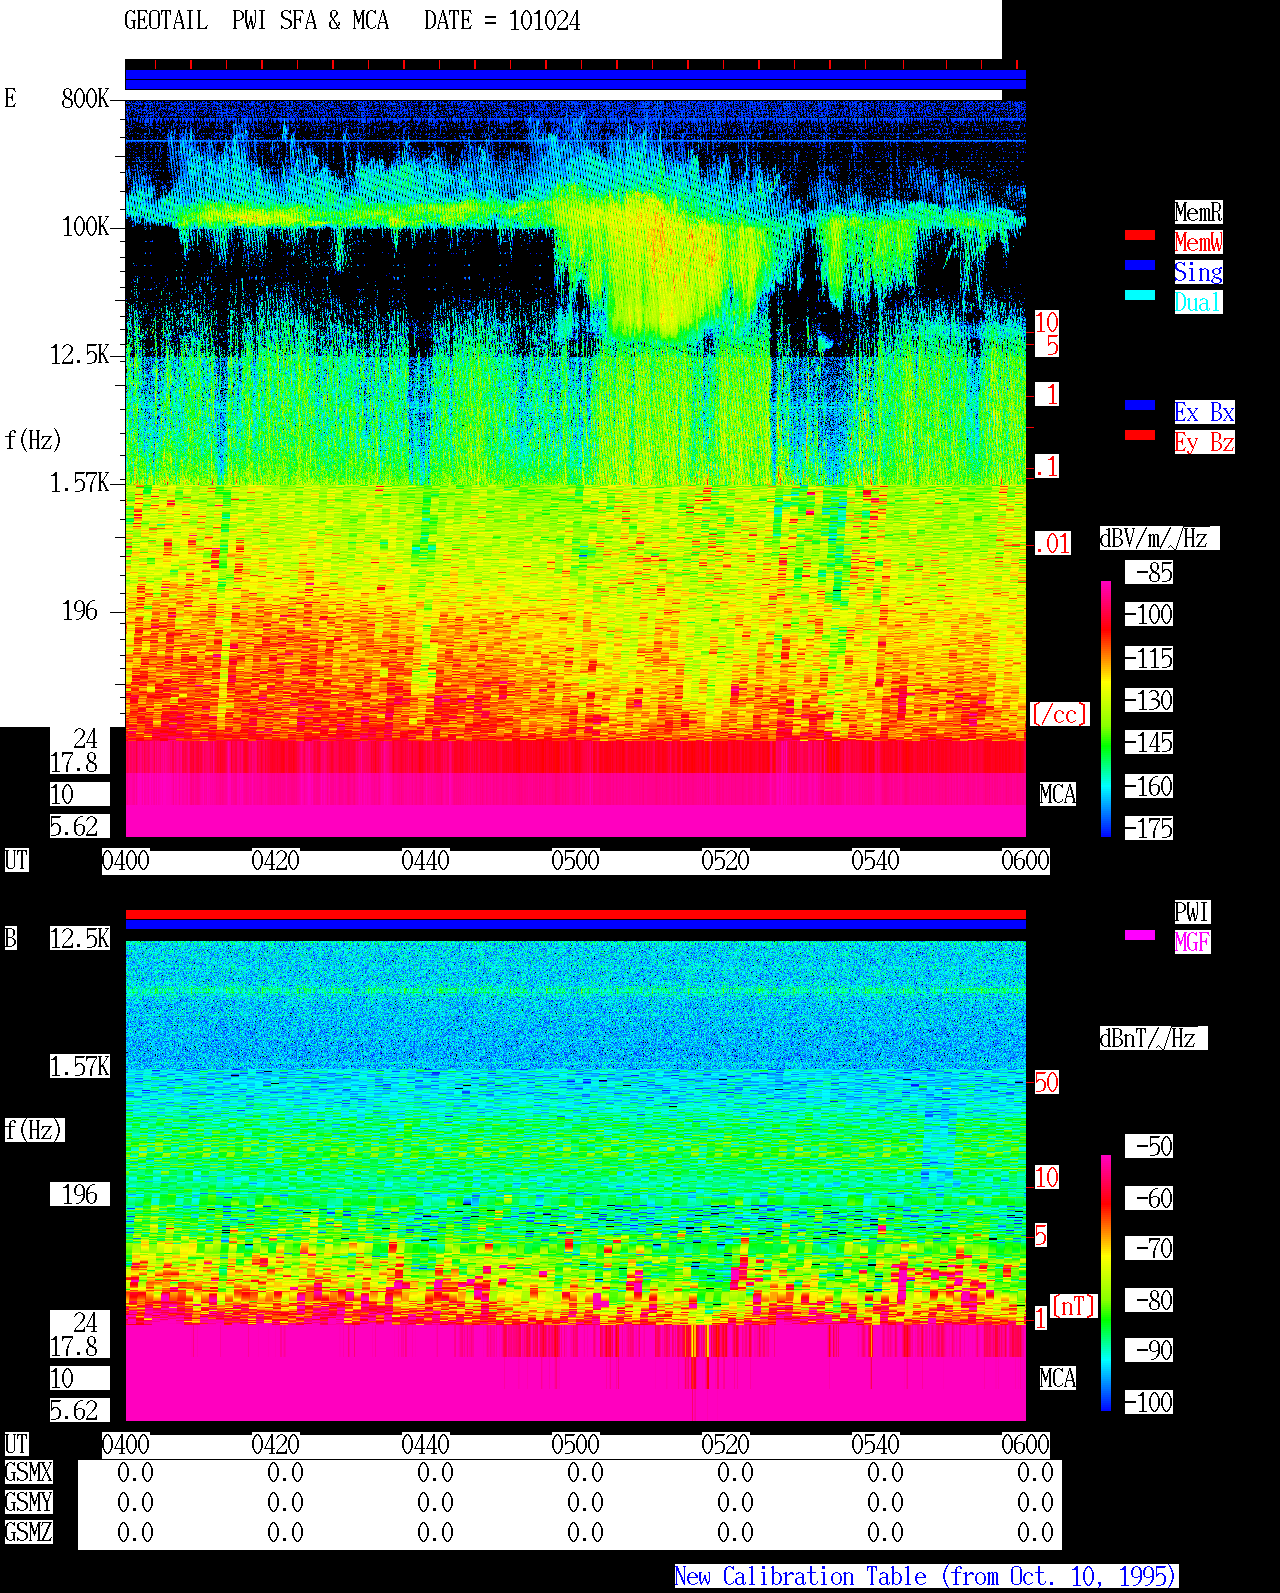The image size is (1280, 1593).
Task: Click the 0500 tick on upper UT axis
Action: tap(576, 861)
